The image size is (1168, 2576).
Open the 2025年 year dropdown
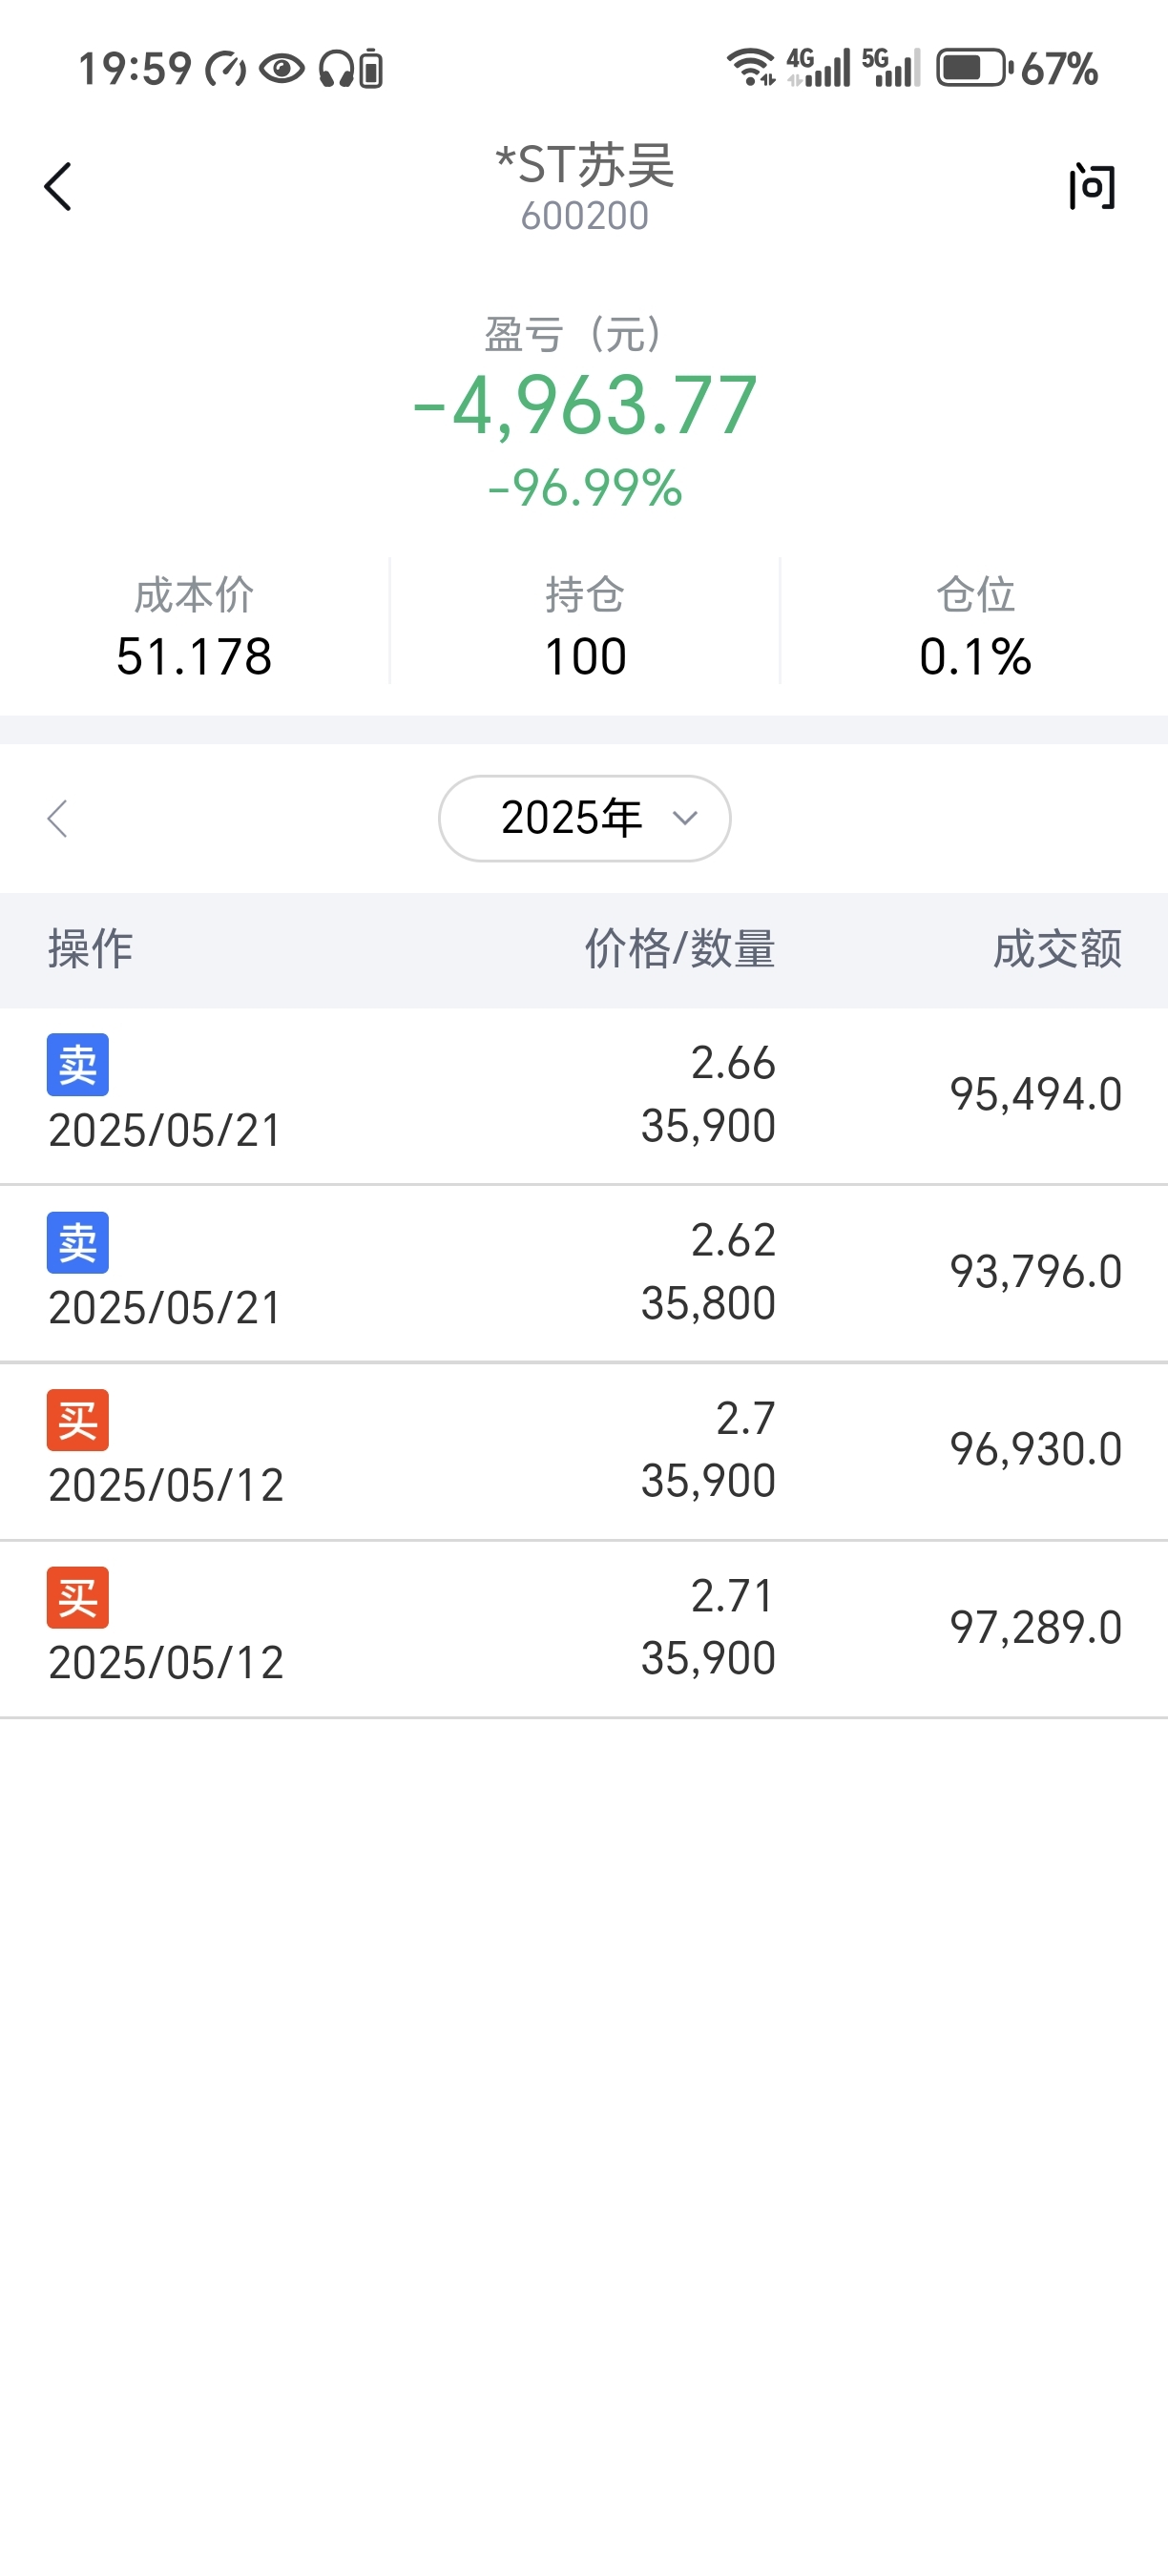point(584,818)
